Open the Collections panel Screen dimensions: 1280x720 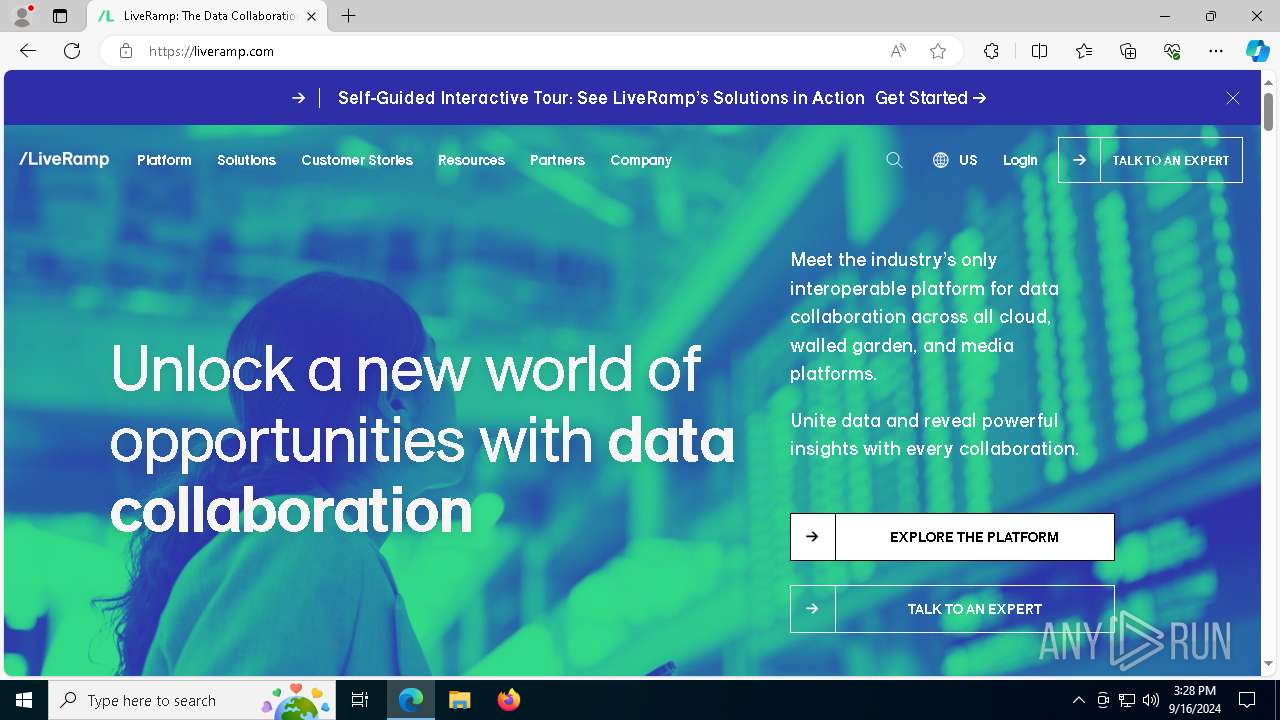coord(1128,51)
